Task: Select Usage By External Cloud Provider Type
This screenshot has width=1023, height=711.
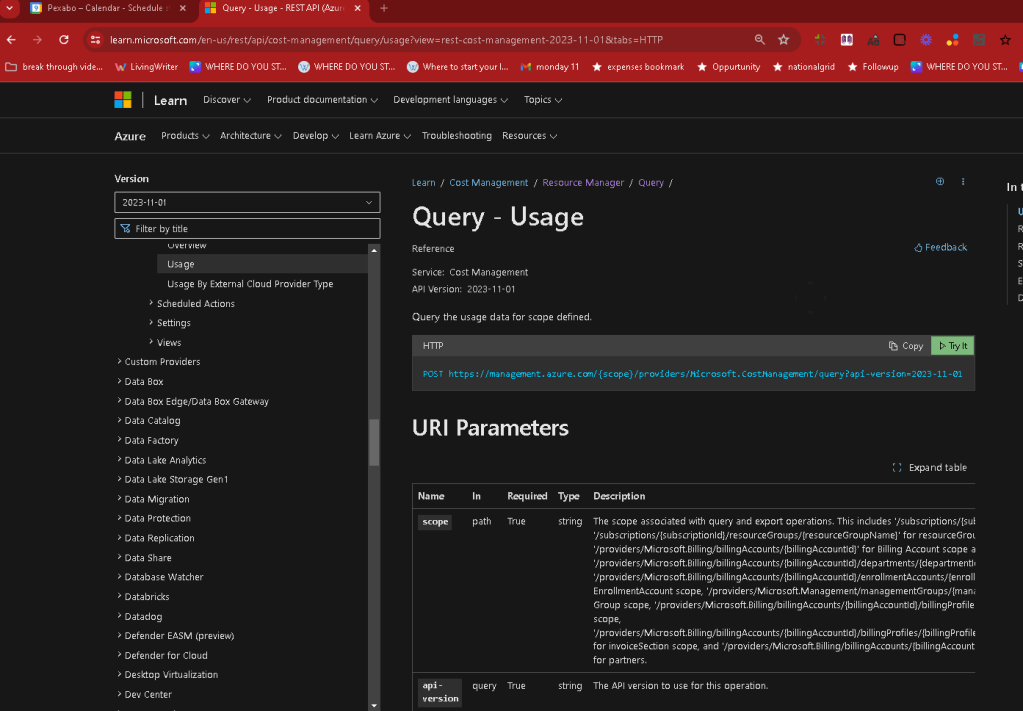Action: pos(250,284)
